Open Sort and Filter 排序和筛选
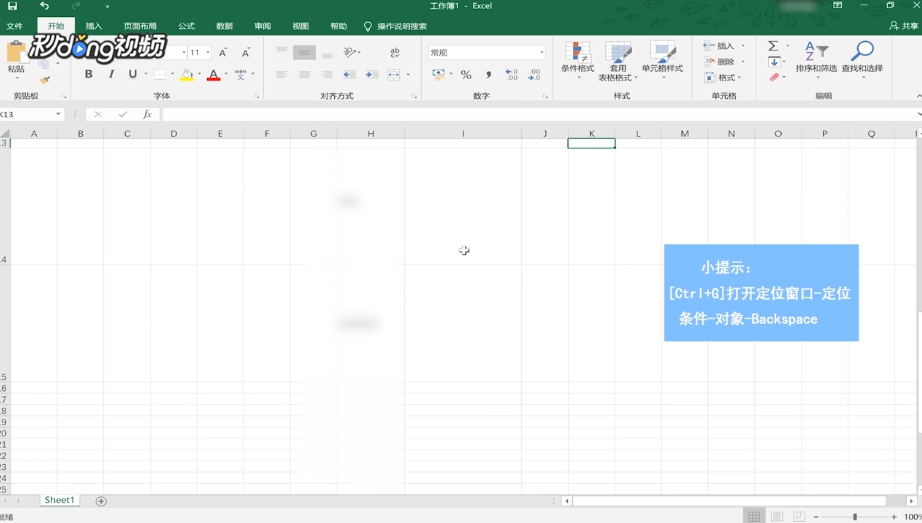Viewport: 922px width, 523px height. tap(816, 58)
